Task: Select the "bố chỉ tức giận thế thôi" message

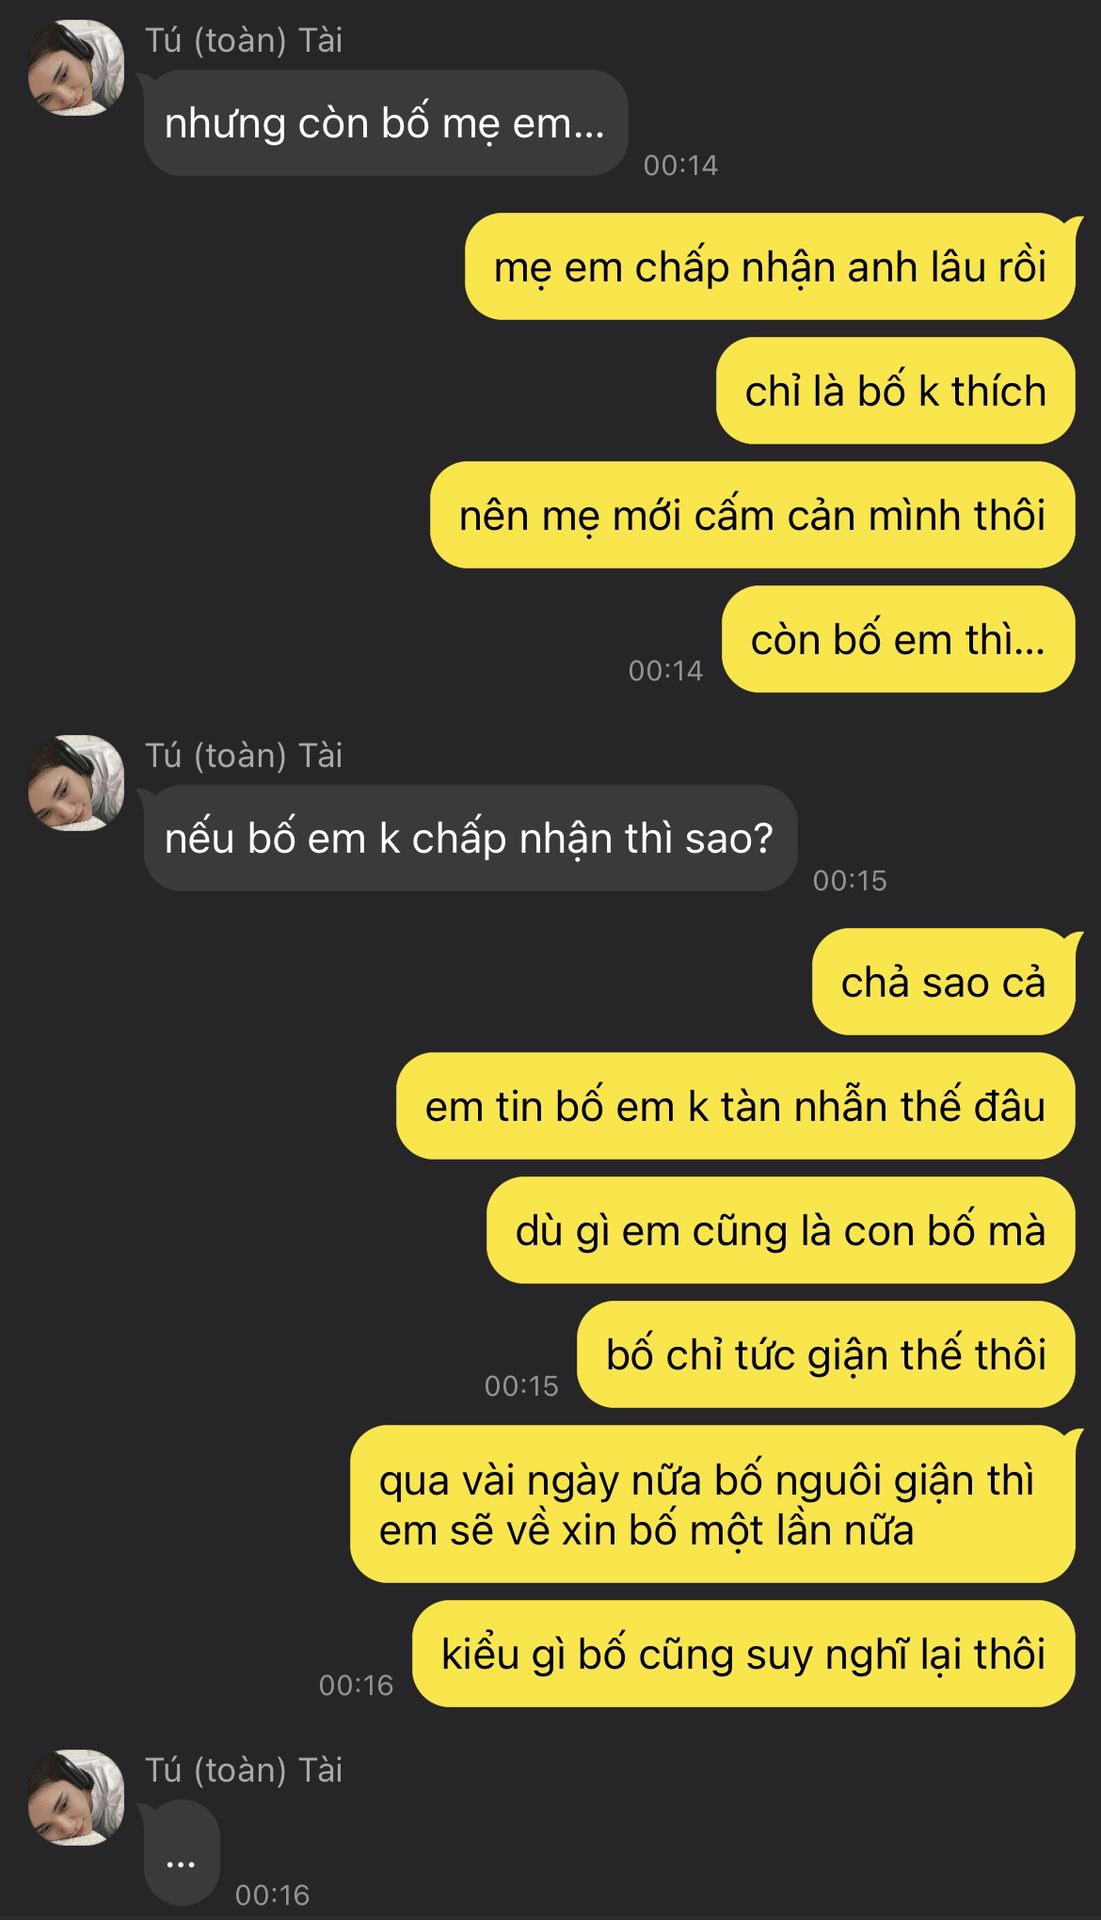Action: pos(826,1354)
